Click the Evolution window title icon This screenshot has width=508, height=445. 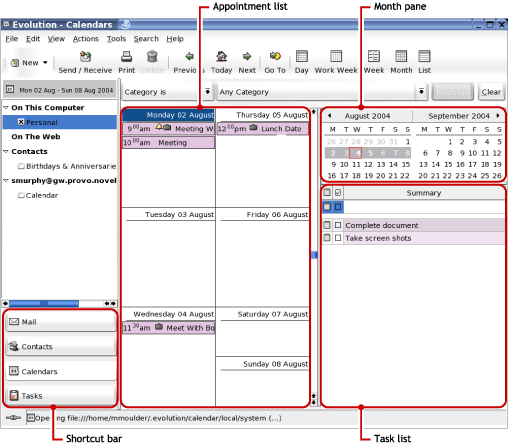coord(6,24)
